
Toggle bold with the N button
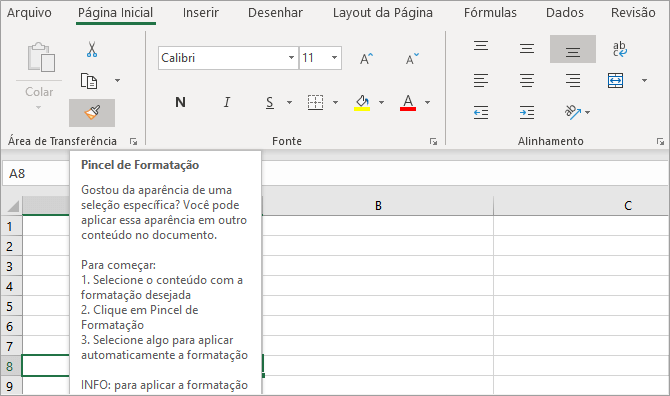pyautogui.click(x=180, y=102)
